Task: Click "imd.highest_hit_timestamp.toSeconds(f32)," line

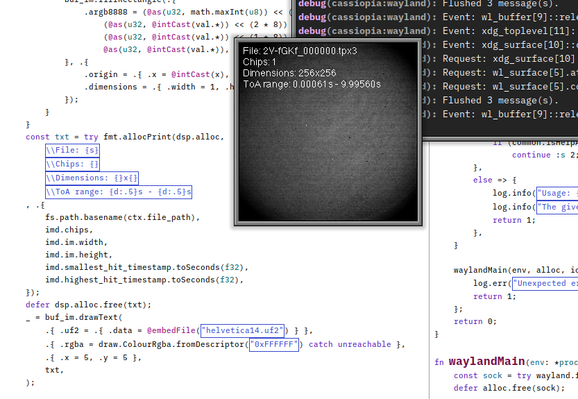Action: click(x=144, y=280)
